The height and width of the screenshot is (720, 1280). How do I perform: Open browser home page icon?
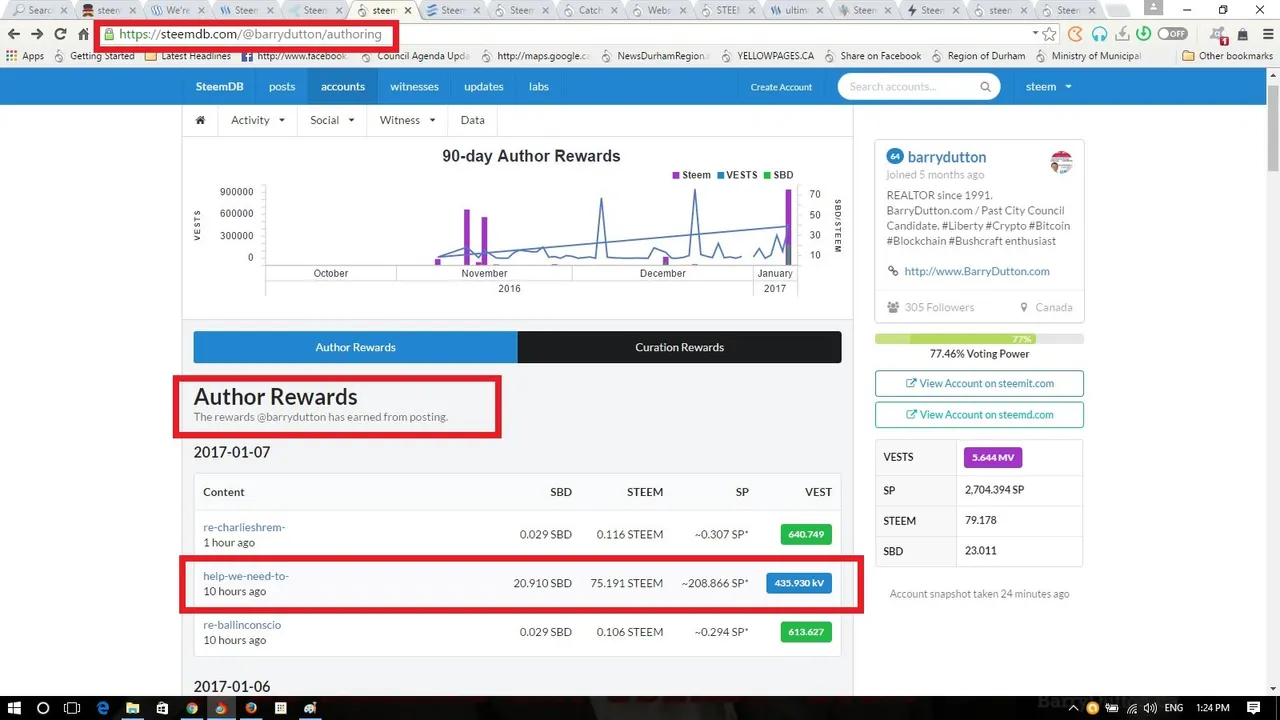pos(84,34)
